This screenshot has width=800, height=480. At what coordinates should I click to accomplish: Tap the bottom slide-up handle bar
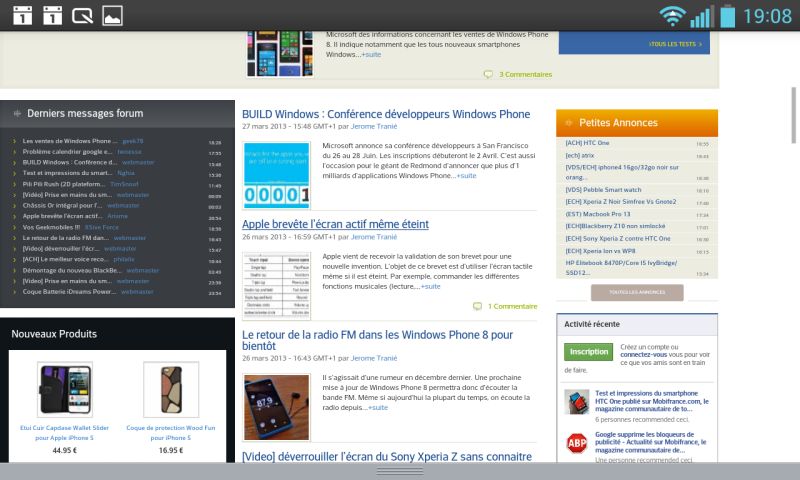(x=400, y=471)
